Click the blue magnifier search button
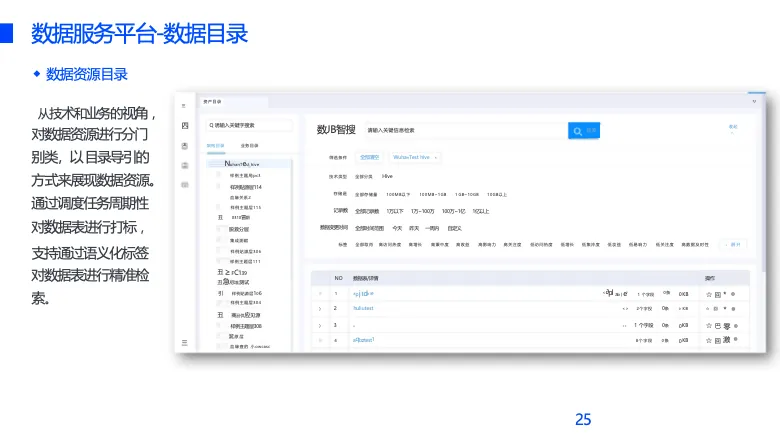780x439 pixels. pyautogui.click(x=584, y=131)
